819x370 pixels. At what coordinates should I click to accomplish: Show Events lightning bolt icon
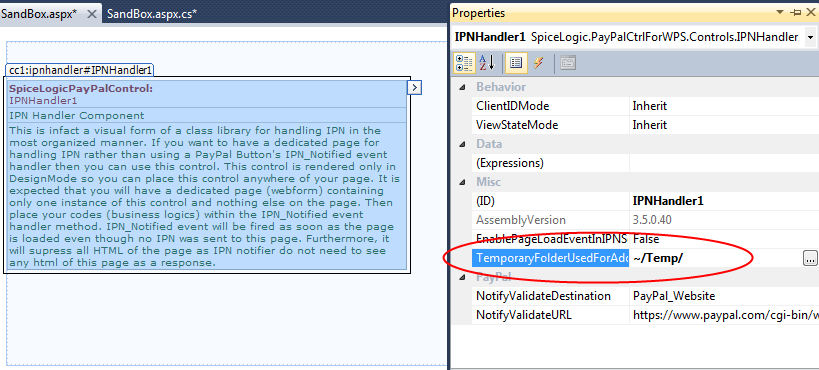pyautogui.click(x=539, y=63)
